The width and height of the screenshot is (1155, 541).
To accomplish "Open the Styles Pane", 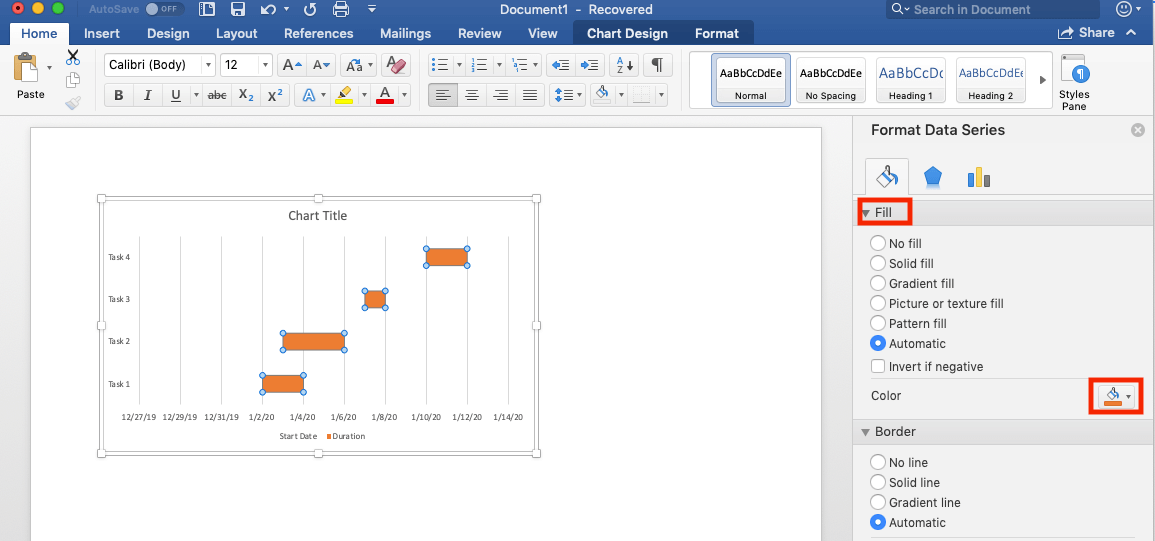I will [x=1074, y=81].
